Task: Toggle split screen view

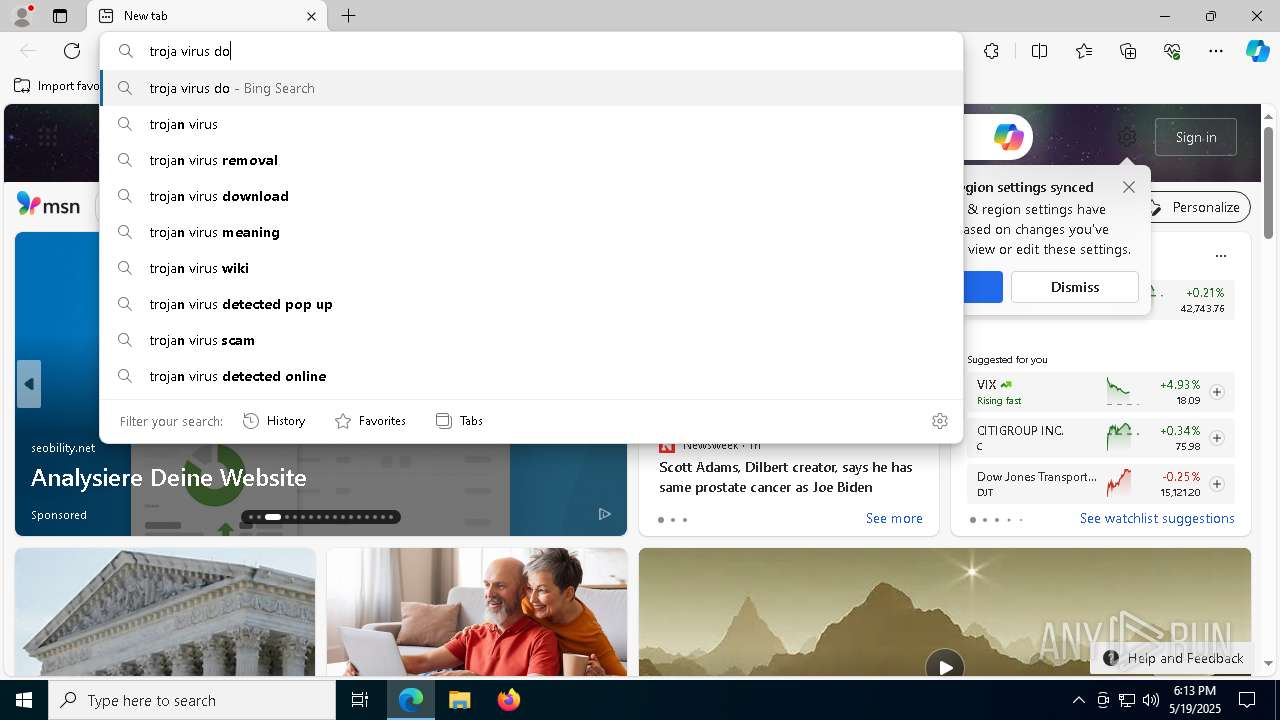Action: [x=1039, y=51]
